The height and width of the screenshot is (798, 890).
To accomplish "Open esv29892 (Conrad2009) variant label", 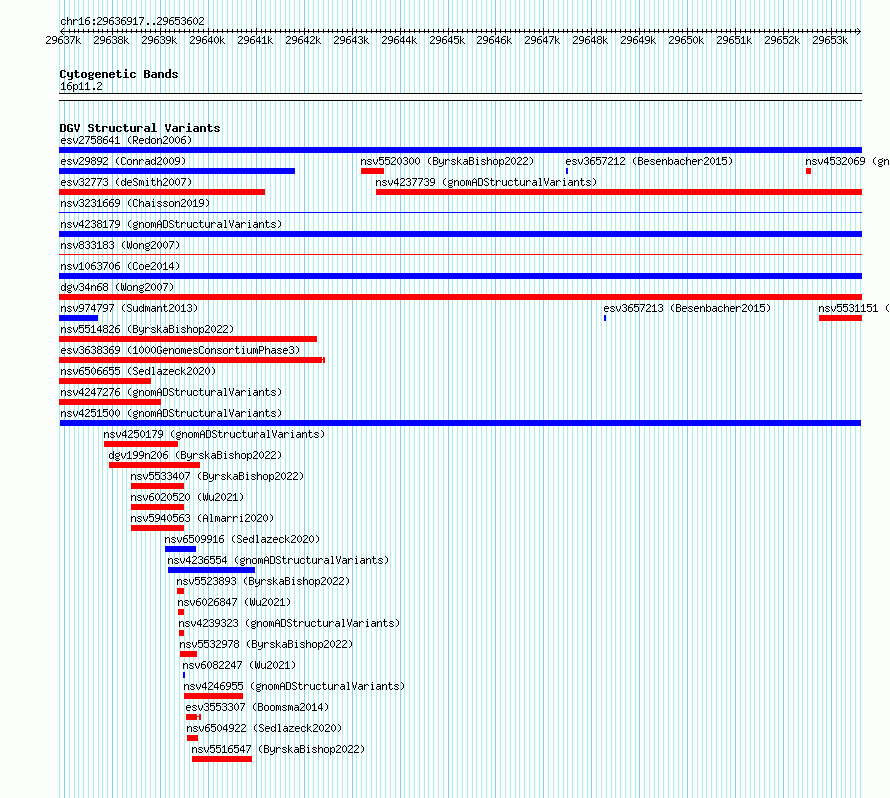I will coord(123,161).
